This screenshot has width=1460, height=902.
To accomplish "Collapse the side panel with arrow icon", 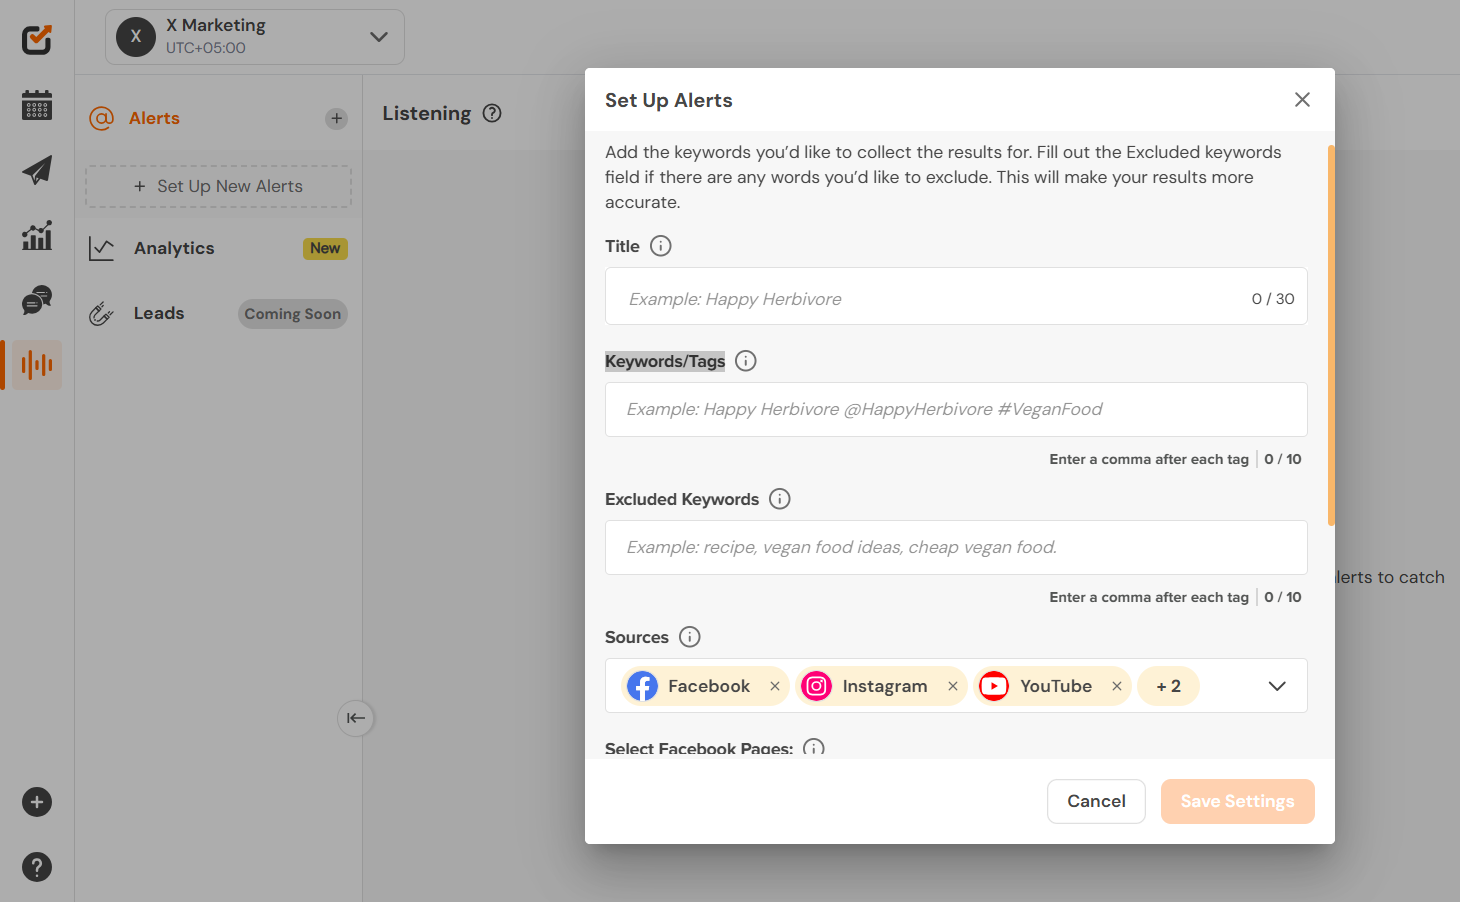I will [x=356, y=718].
